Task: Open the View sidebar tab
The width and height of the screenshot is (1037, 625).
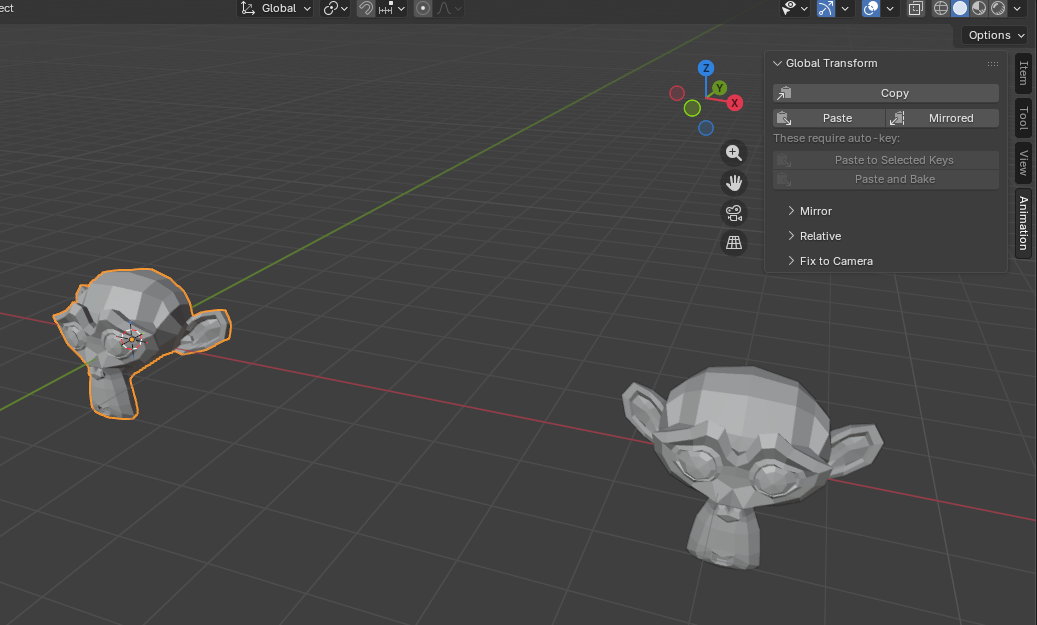Action: click(1023, 163)
